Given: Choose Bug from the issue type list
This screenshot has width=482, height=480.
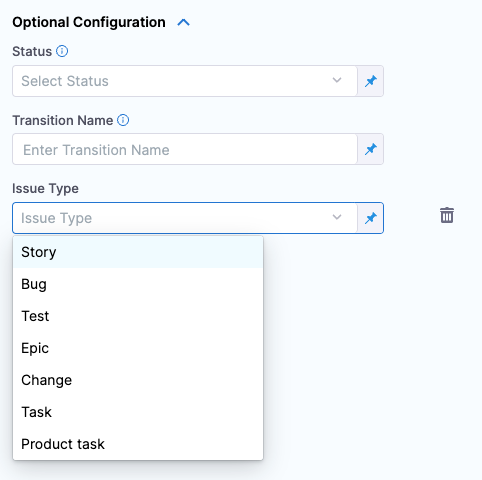Looking at the screenshot, I should [x=138, y=284].
